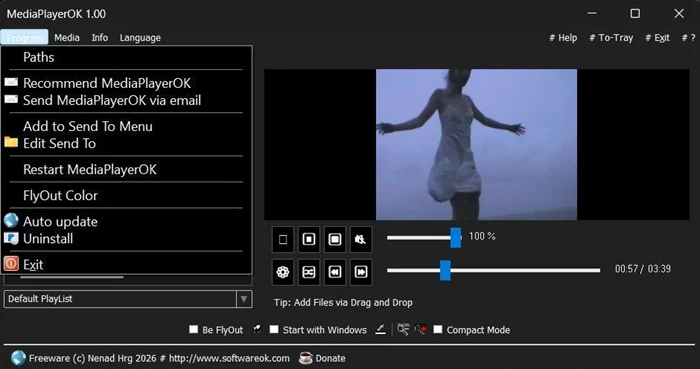Select Uninstall from the menu
The image size is (700, 369).
[126, 239]
